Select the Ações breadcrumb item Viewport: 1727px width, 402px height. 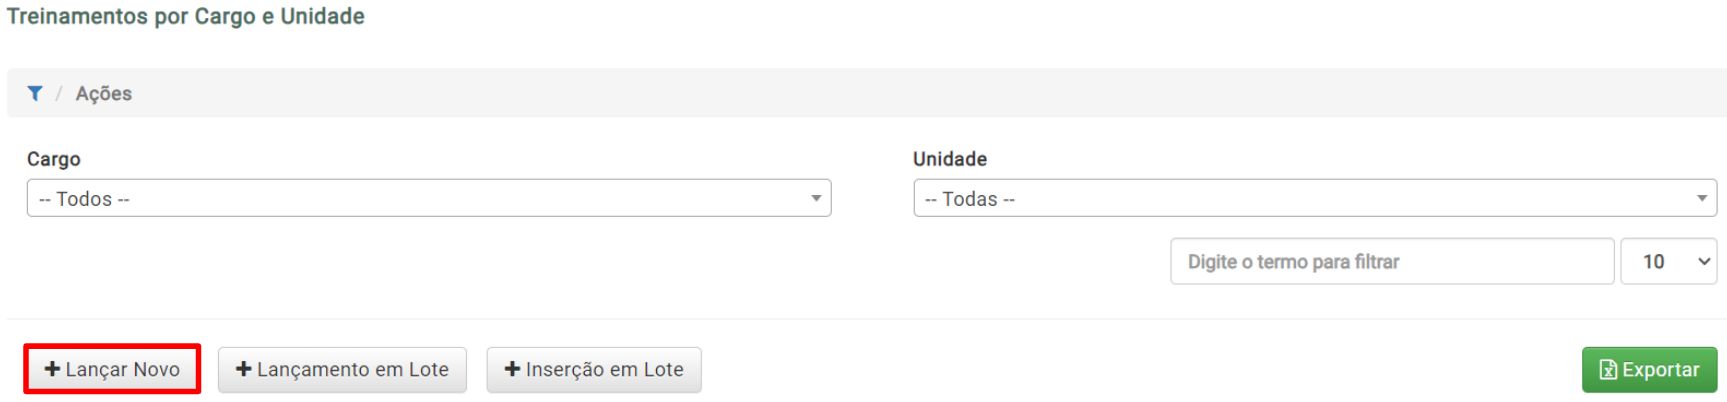104,93
